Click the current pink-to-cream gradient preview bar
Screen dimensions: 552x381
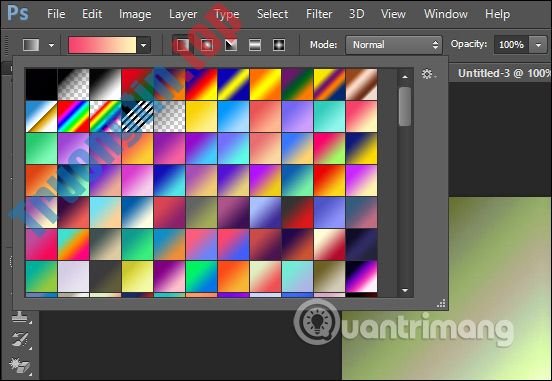pos(102,45)
